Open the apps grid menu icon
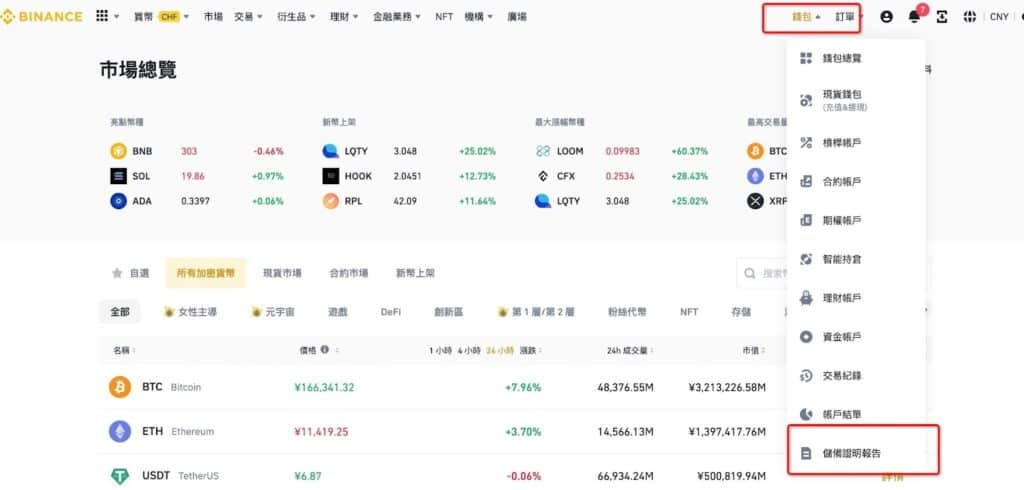Screen dimensions: 1024x490 [x=102, y=17]
